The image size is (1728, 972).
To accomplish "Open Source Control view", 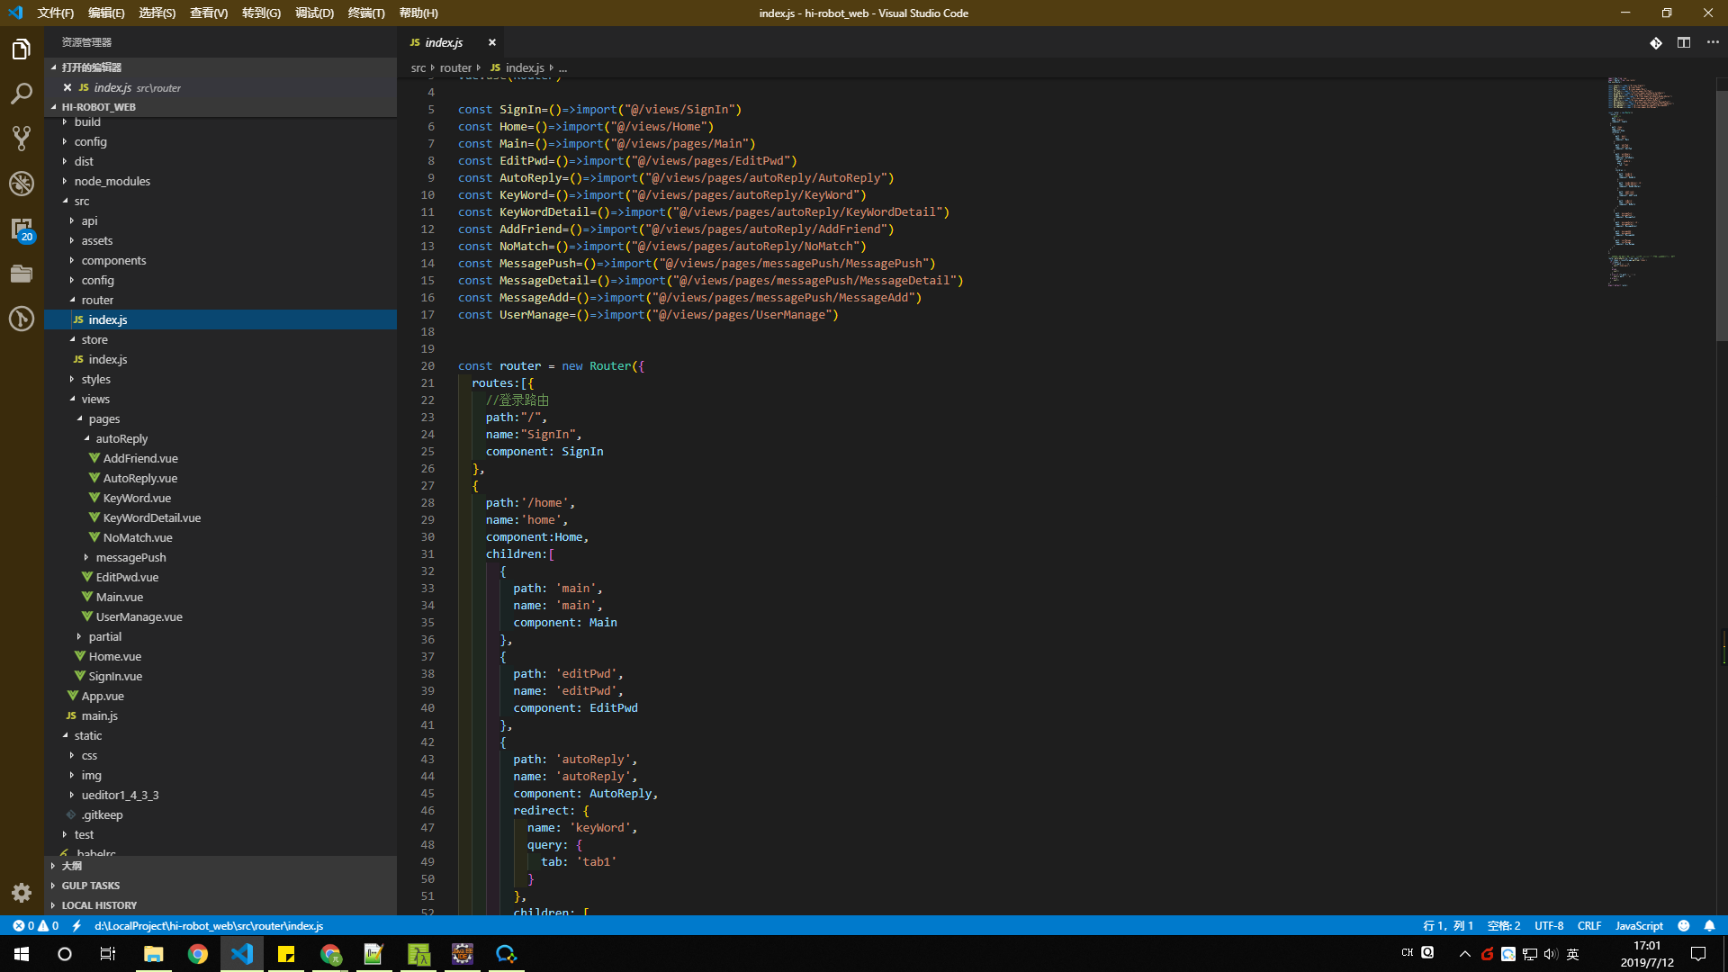I will [x=21, y=138].
